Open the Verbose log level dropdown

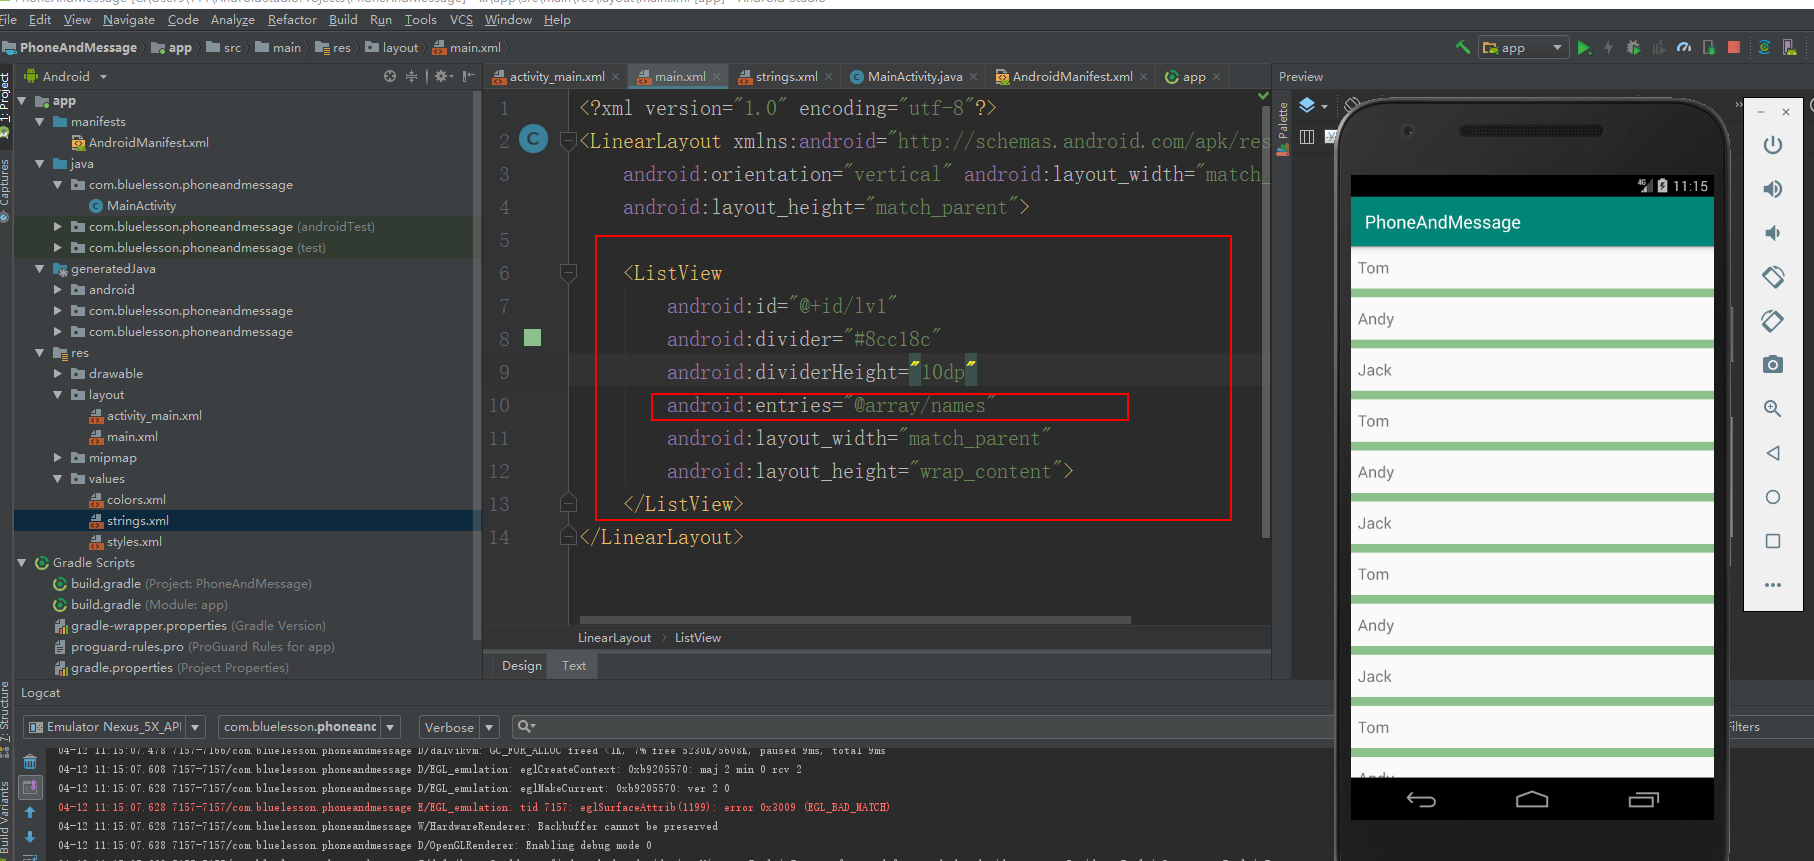click(459, 727)
